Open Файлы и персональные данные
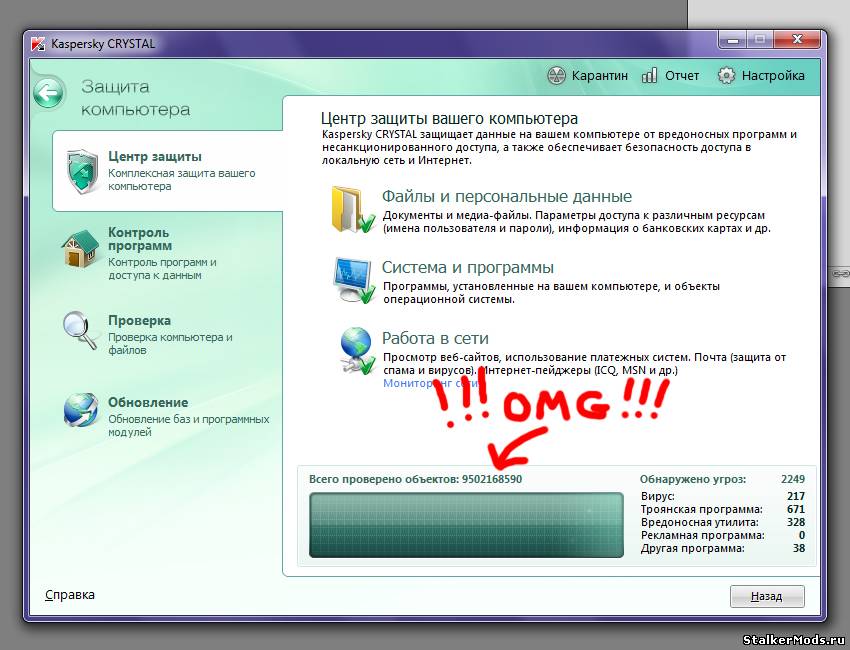 tap(507, 196)
